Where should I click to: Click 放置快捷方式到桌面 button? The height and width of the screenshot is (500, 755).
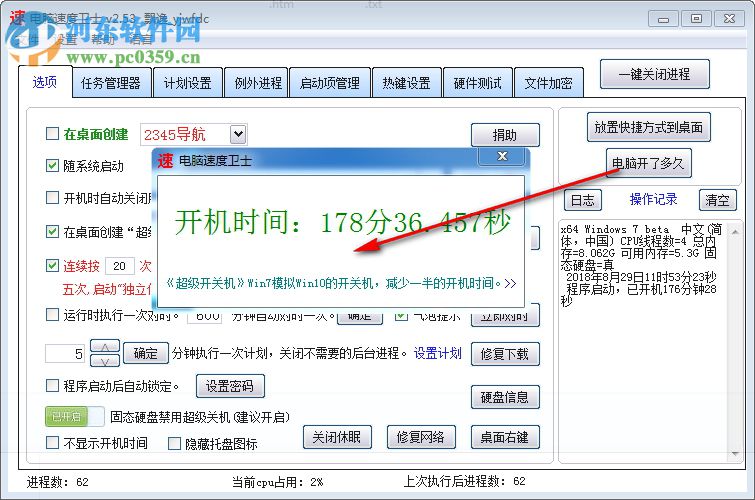coord(649,127)
